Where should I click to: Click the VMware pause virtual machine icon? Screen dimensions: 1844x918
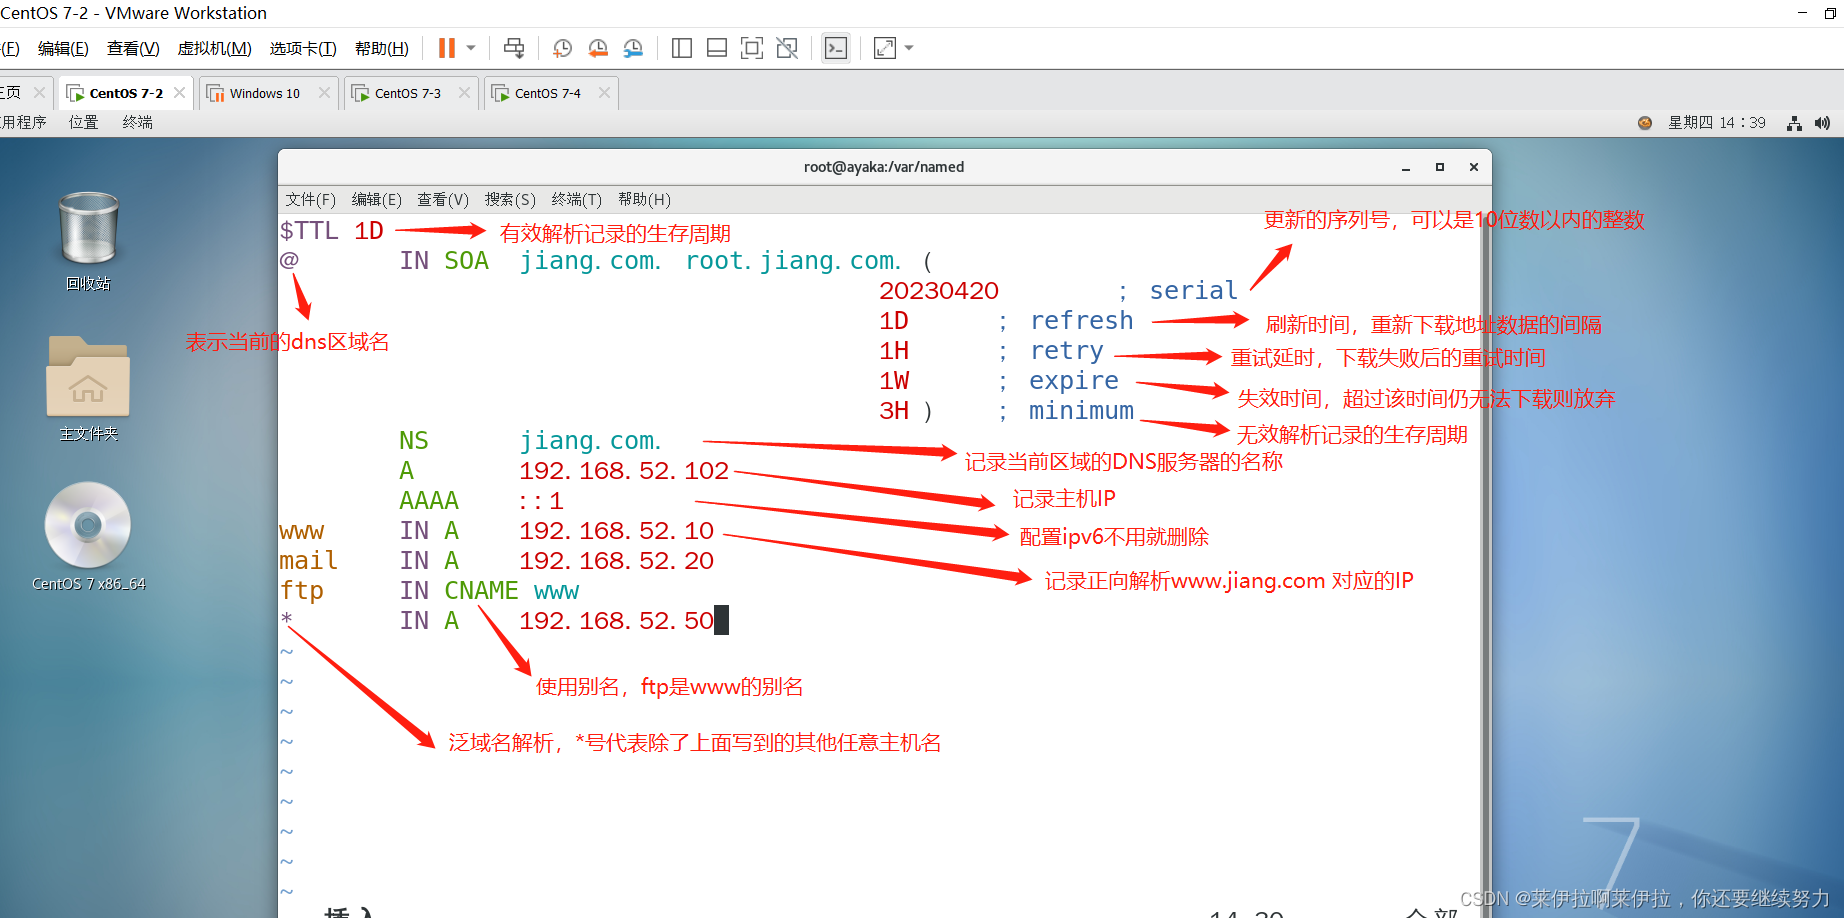pyautogui.click(x=447, y=48)
